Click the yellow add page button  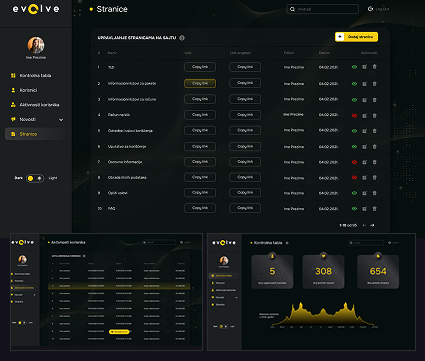tap(356, 37)
